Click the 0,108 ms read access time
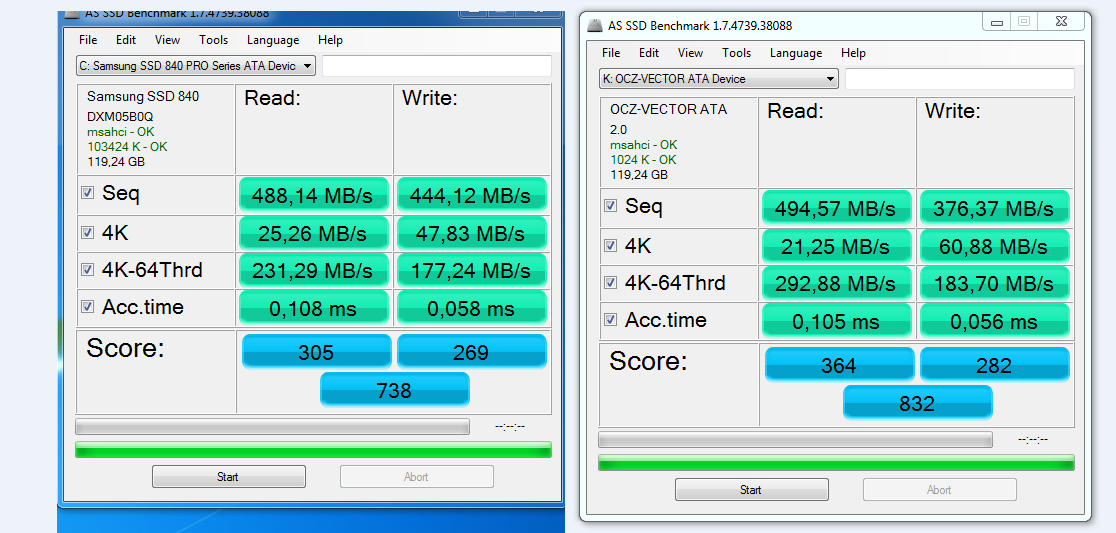This screenshot has width=1116, height=533. (314, 307)
